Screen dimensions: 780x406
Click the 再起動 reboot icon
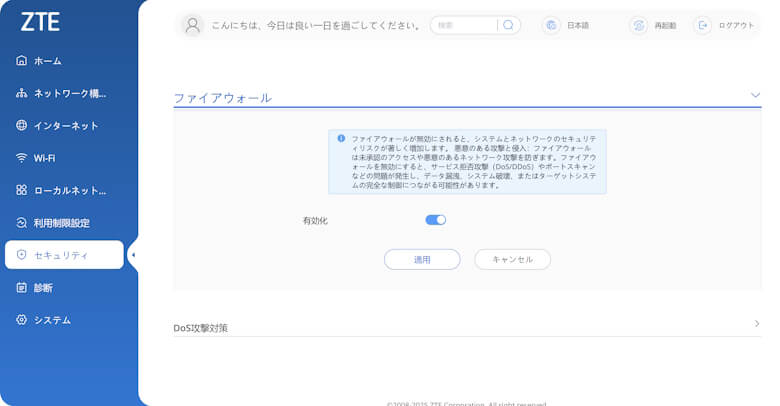638,25
